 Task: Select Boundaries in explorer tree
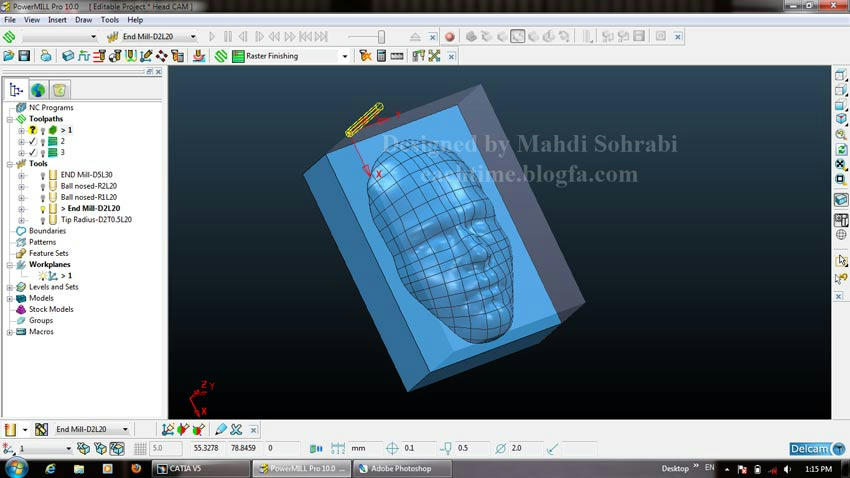[x=47, y=231]
